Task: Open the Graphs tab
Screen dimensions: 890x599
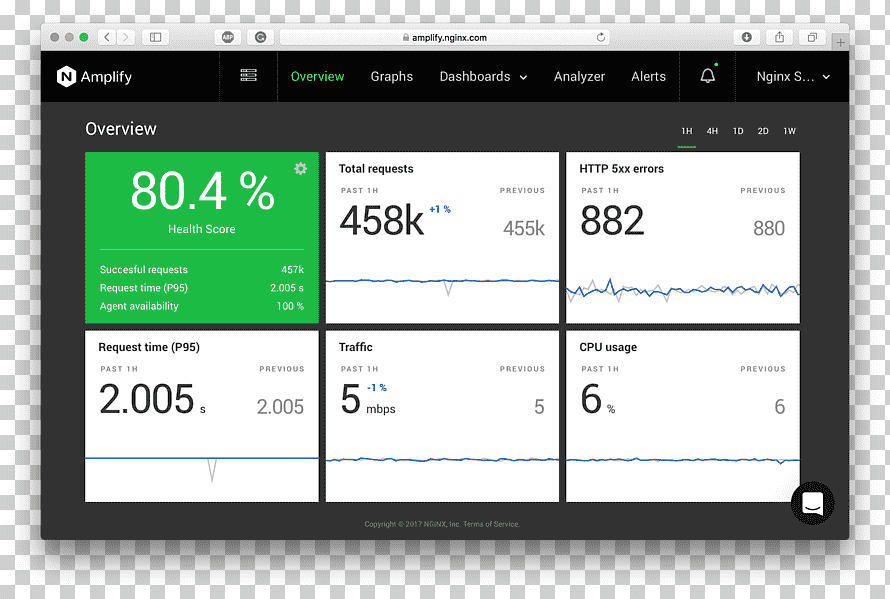Action: pyautogui.click(x=392, y=77)
